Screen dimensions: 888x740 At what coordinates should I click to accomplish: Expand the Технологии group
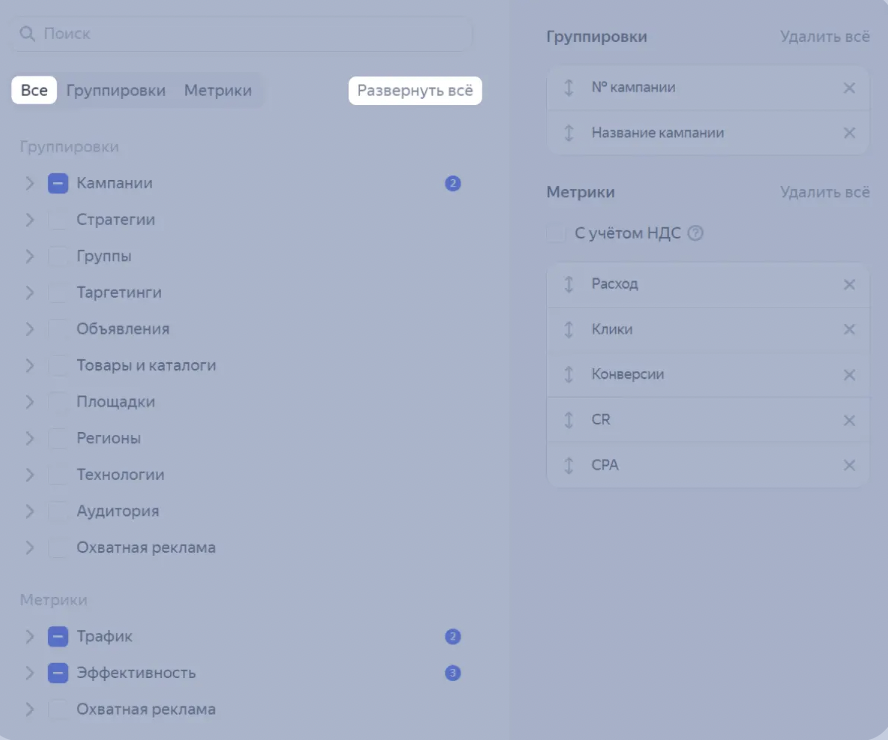[x=29, y=474]
